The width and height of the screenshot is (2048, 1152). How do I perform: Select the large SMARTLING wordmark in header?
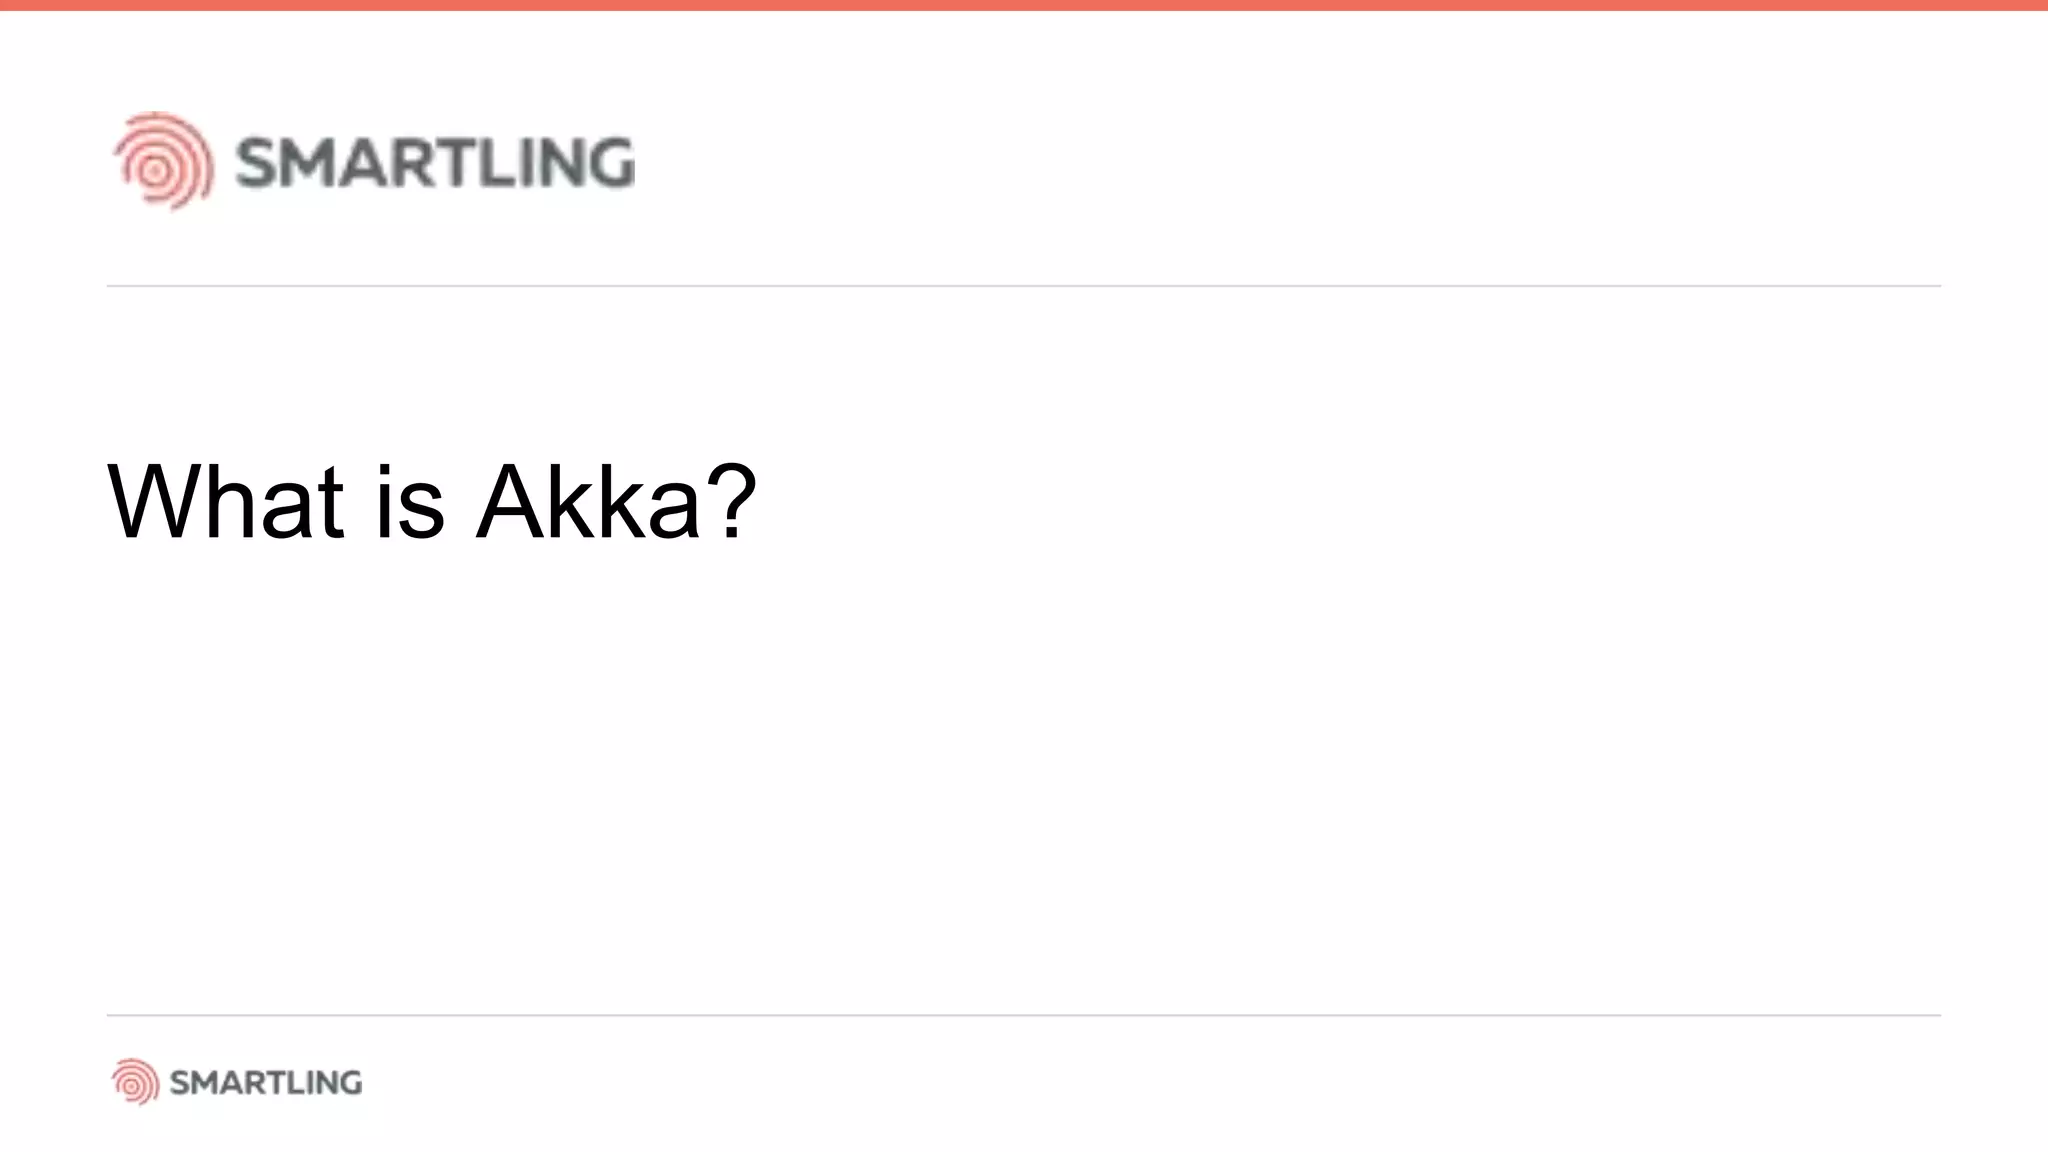coord(435,163)
